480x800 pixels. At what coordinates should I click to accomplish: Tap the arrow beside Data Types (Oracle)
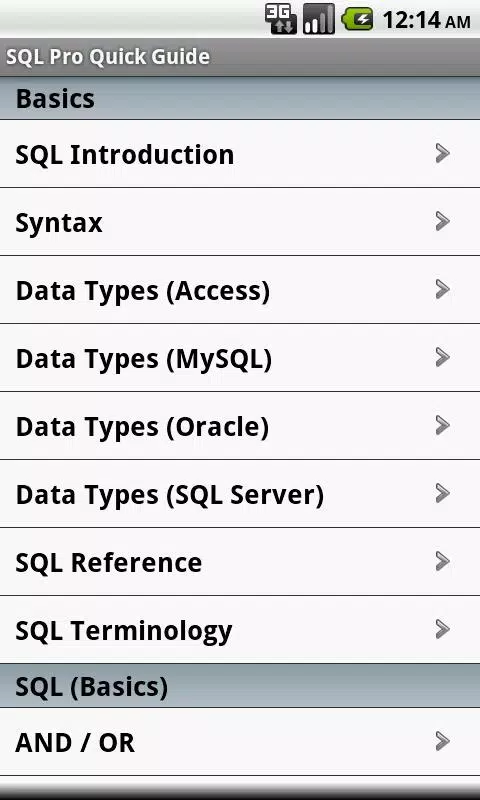443,425
